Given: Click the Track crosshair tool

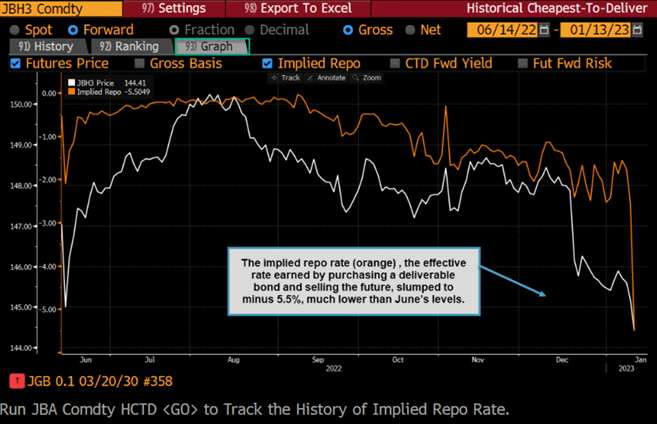Looking at the screenshot, I should pyautogui.click(x=285, y=77).
